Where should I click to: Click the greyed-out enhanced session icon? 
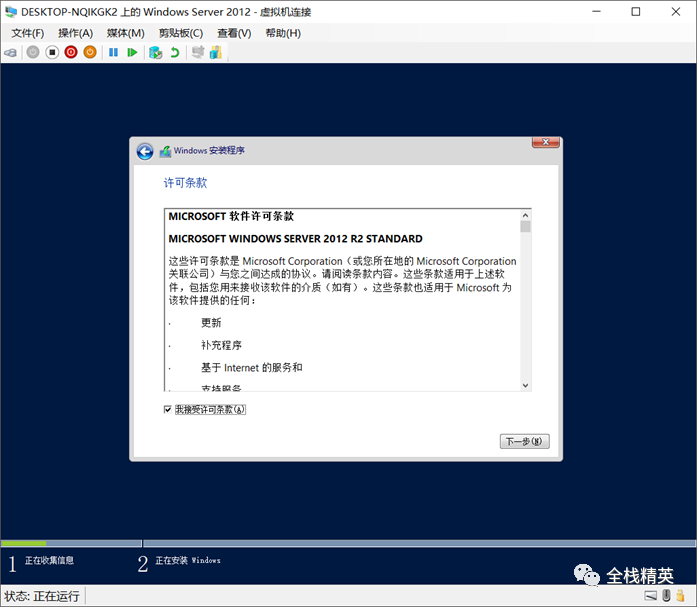coord(198,52)
